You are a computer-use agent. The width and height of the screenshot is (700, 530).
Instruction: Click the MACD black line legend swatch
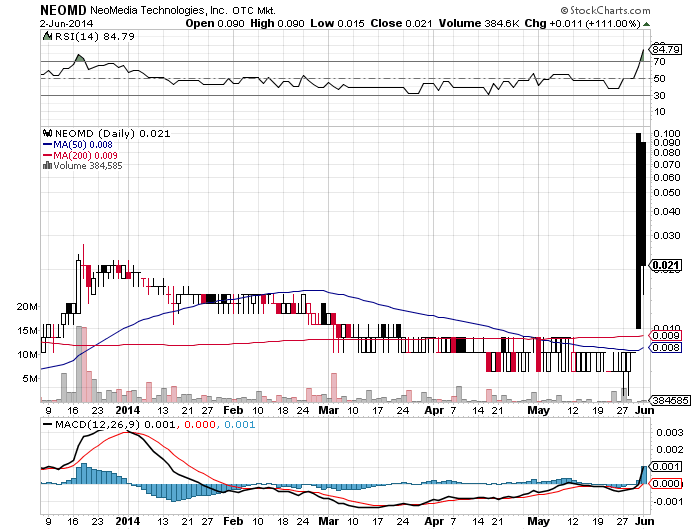47,424
